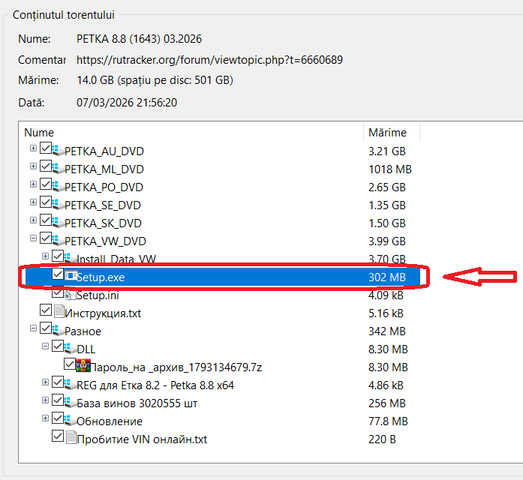Sort by the Mărime column header
The height and width of the screenshot is (480, 523).
coord(391,132)
